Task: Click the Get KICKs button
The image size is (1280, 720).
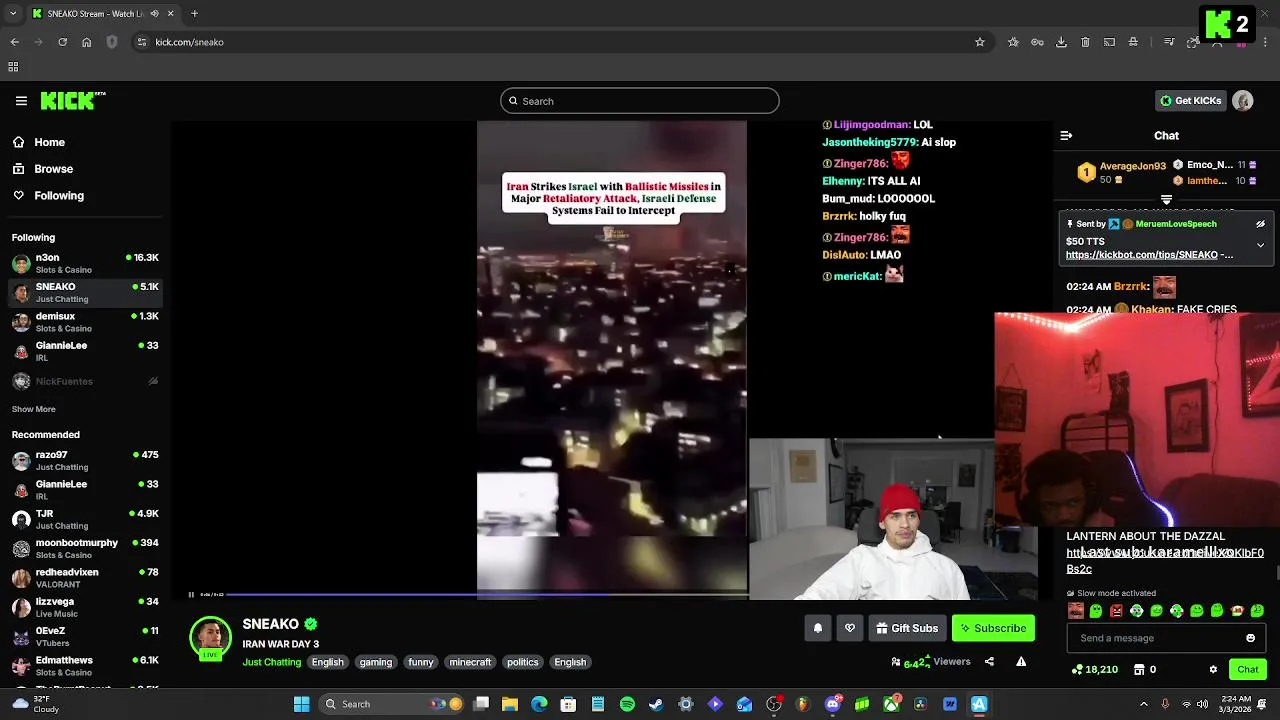Action: pyautogui.click(x=1190, y=101)
